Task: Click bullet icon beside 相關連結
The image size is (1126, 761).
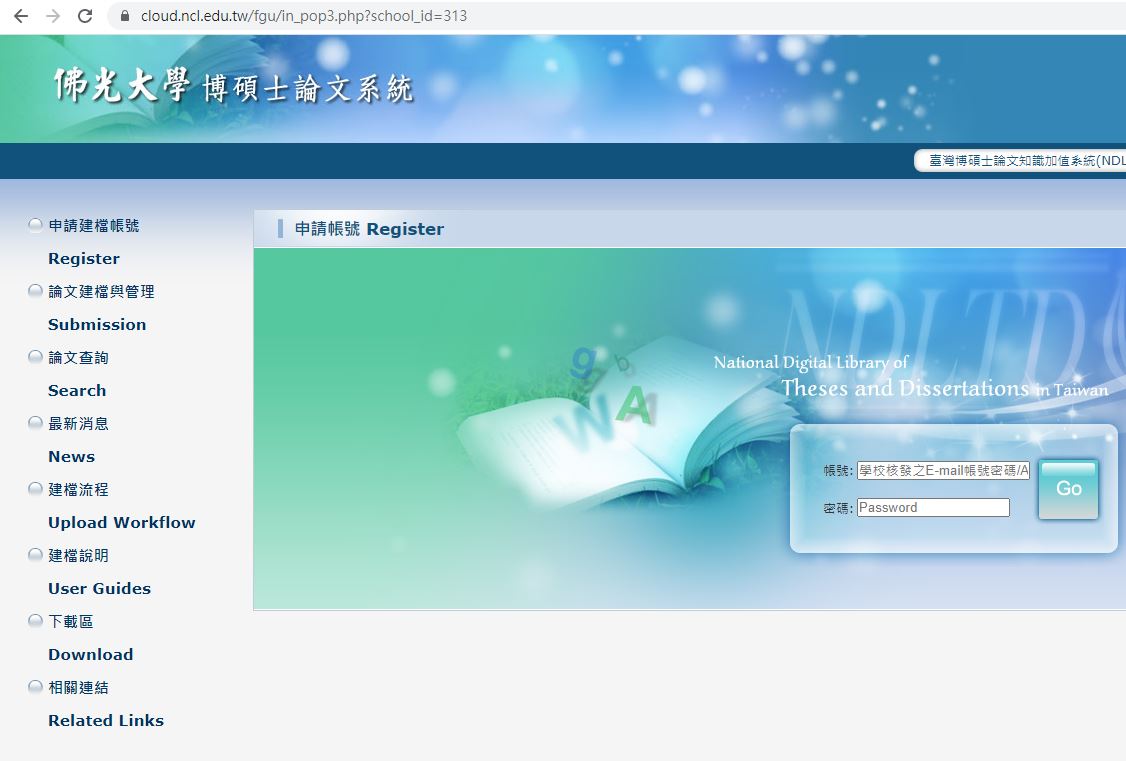Action: [35, 687]
